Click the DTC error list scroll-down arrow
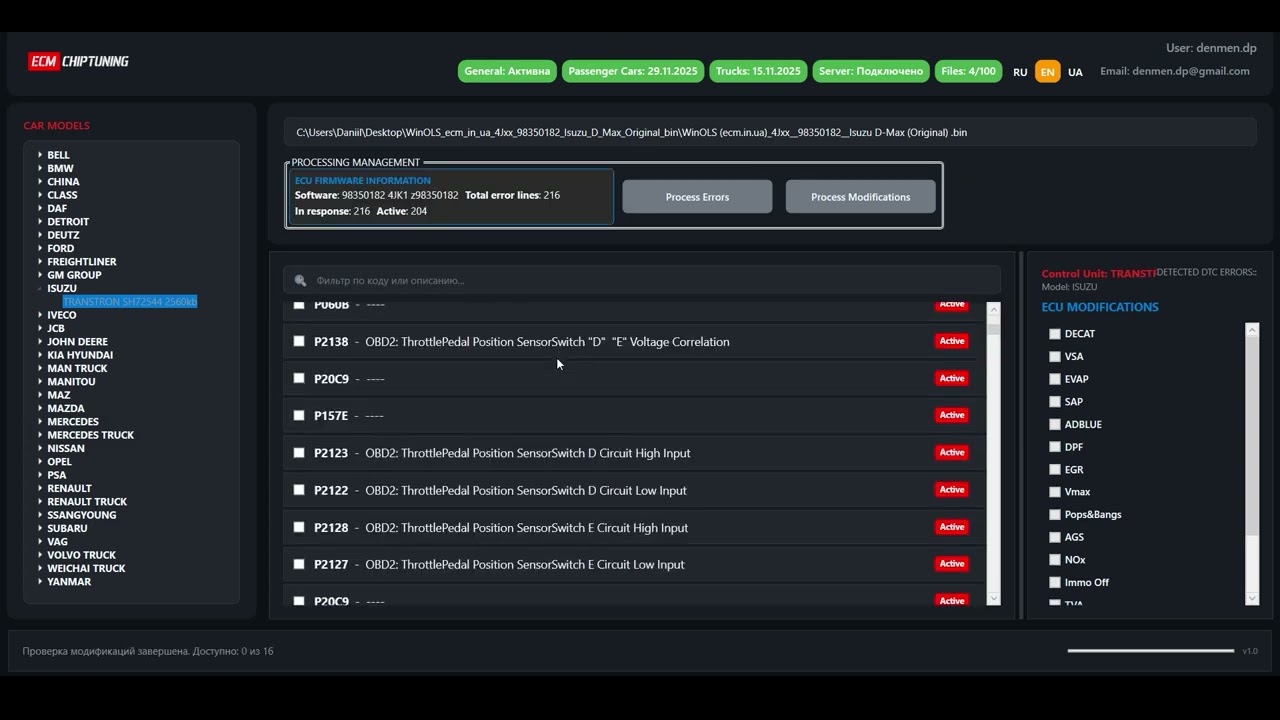The image size is (1280, 720). 993,598
